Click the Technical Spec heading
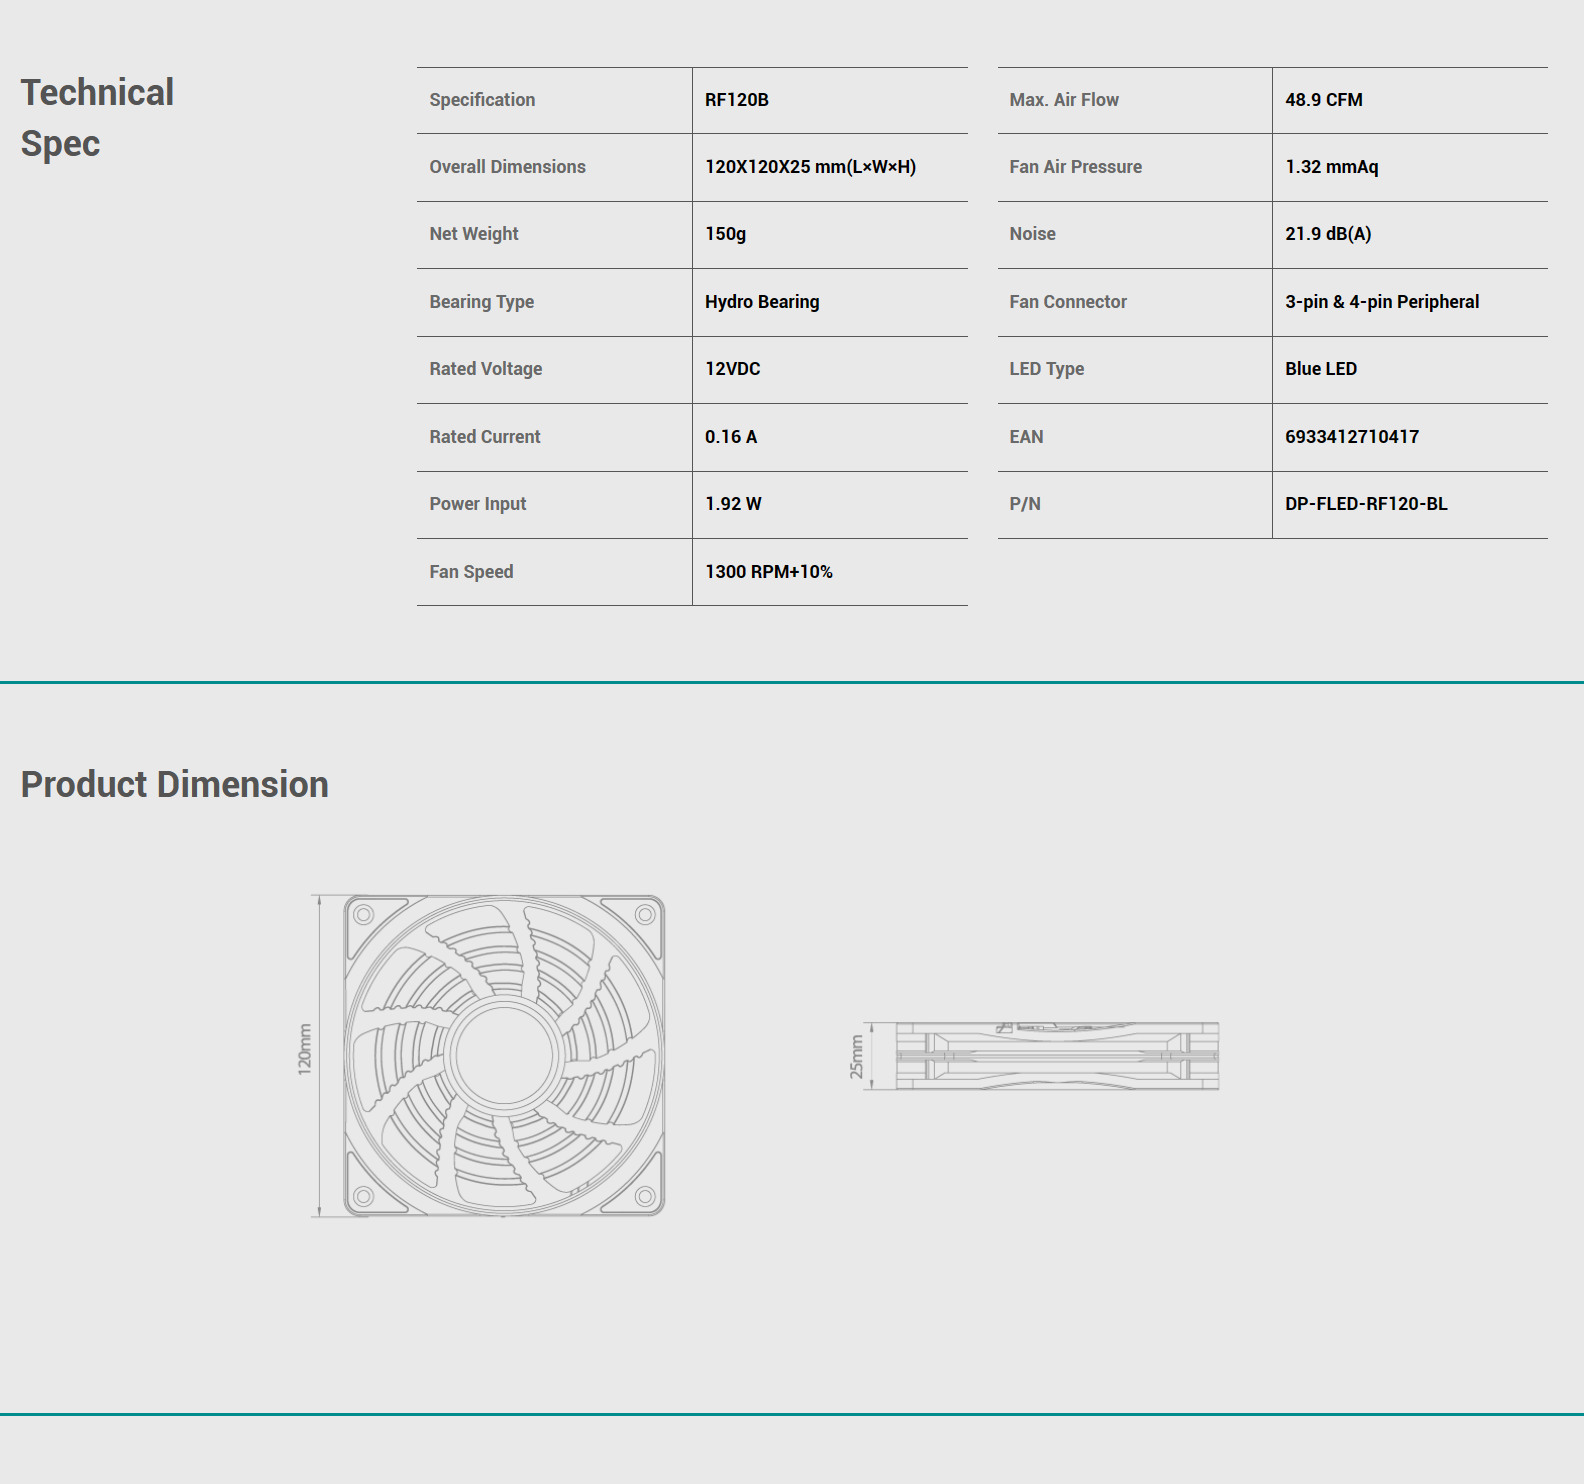The height and width of the screenshot is (1484, 1584). 97,118
